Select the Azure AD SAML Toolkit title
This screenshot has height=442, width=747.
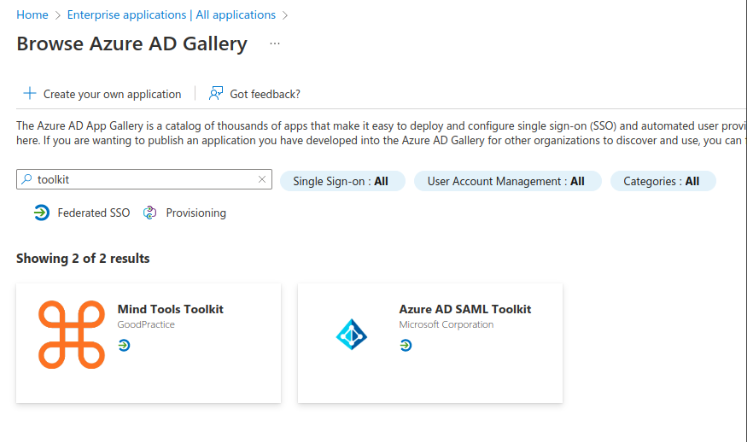[x=464, y=309]
